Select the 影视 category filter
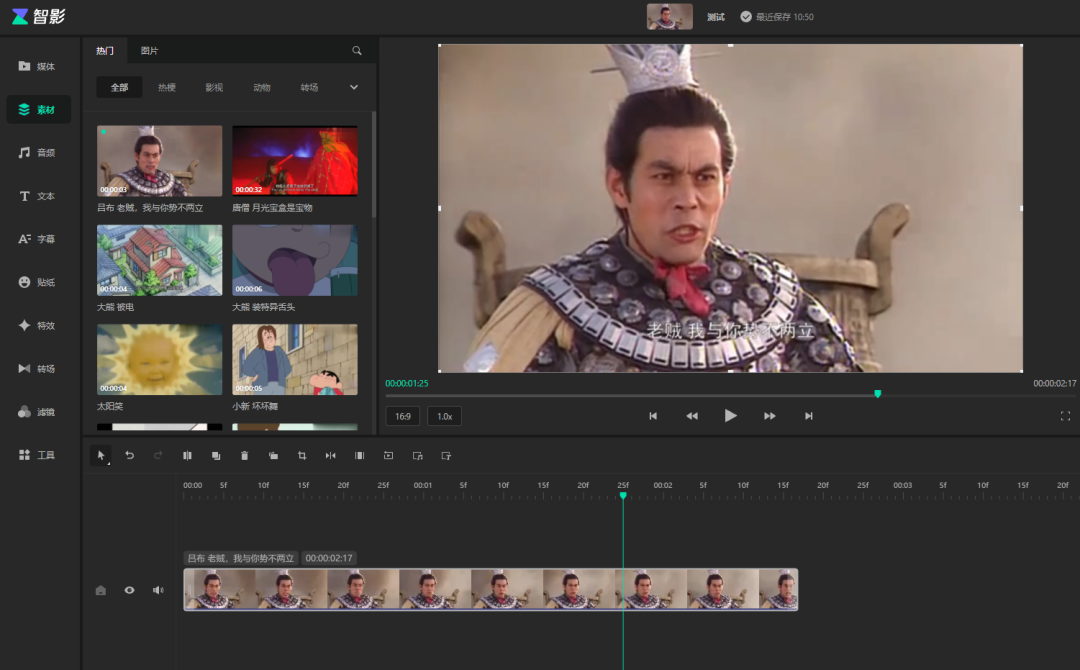The width and height of the screenshot is (1080, 670). [214, 87]
